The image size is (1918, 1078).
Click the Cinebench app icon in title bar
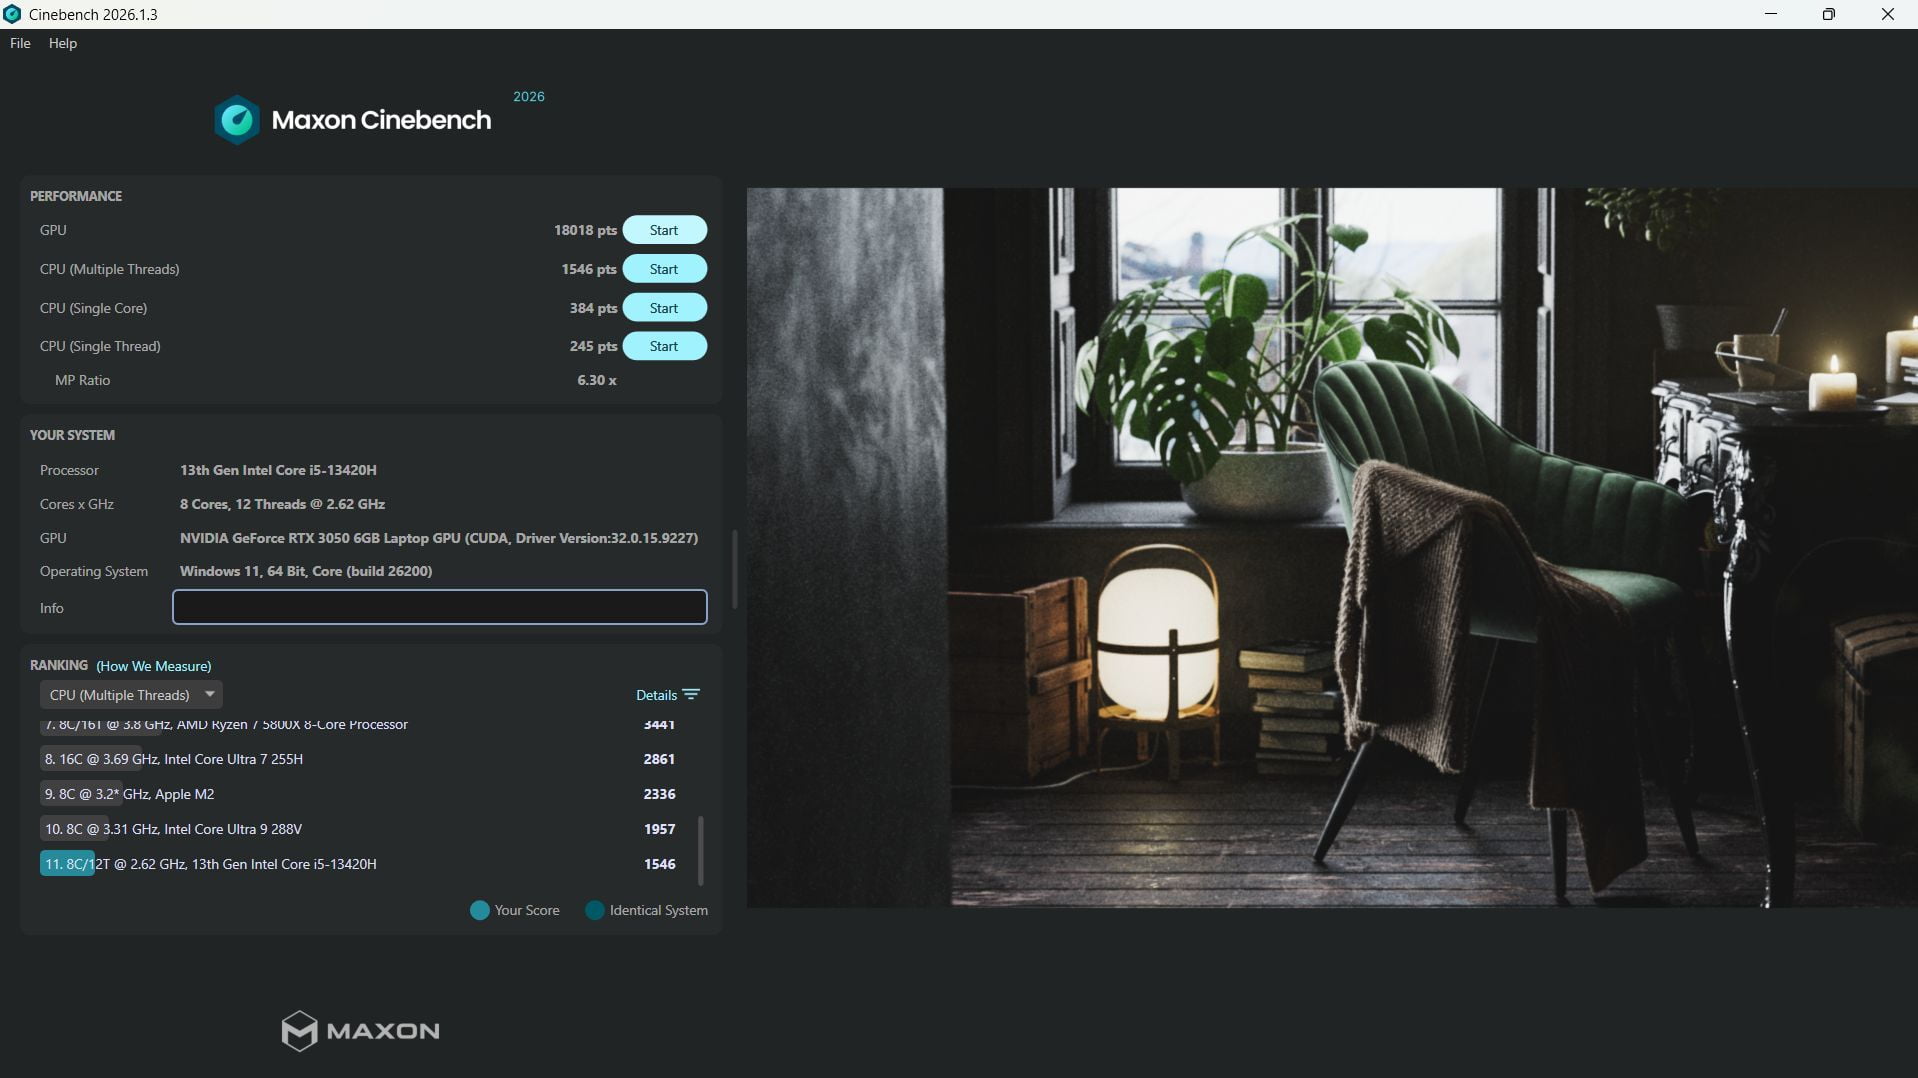pyautogui.click(x=12, y=14)
